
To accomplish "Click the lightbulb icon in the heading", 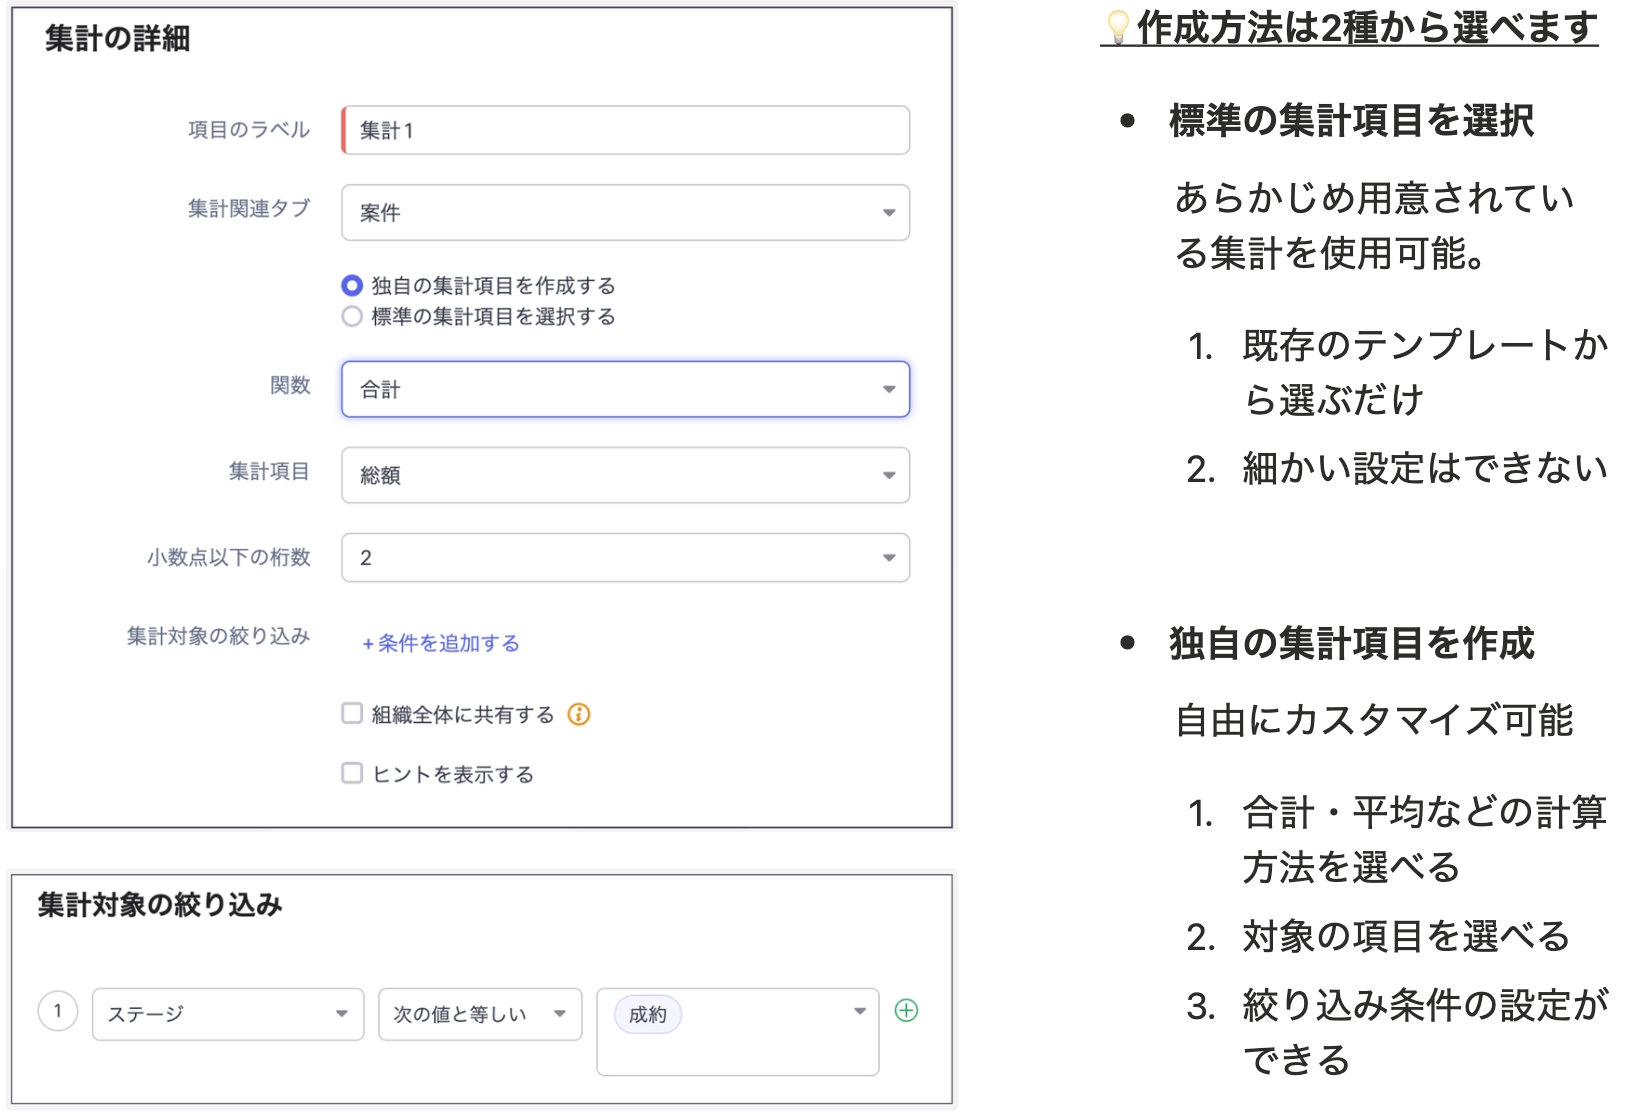I will pyautogui.click(x=1118, y=26).
